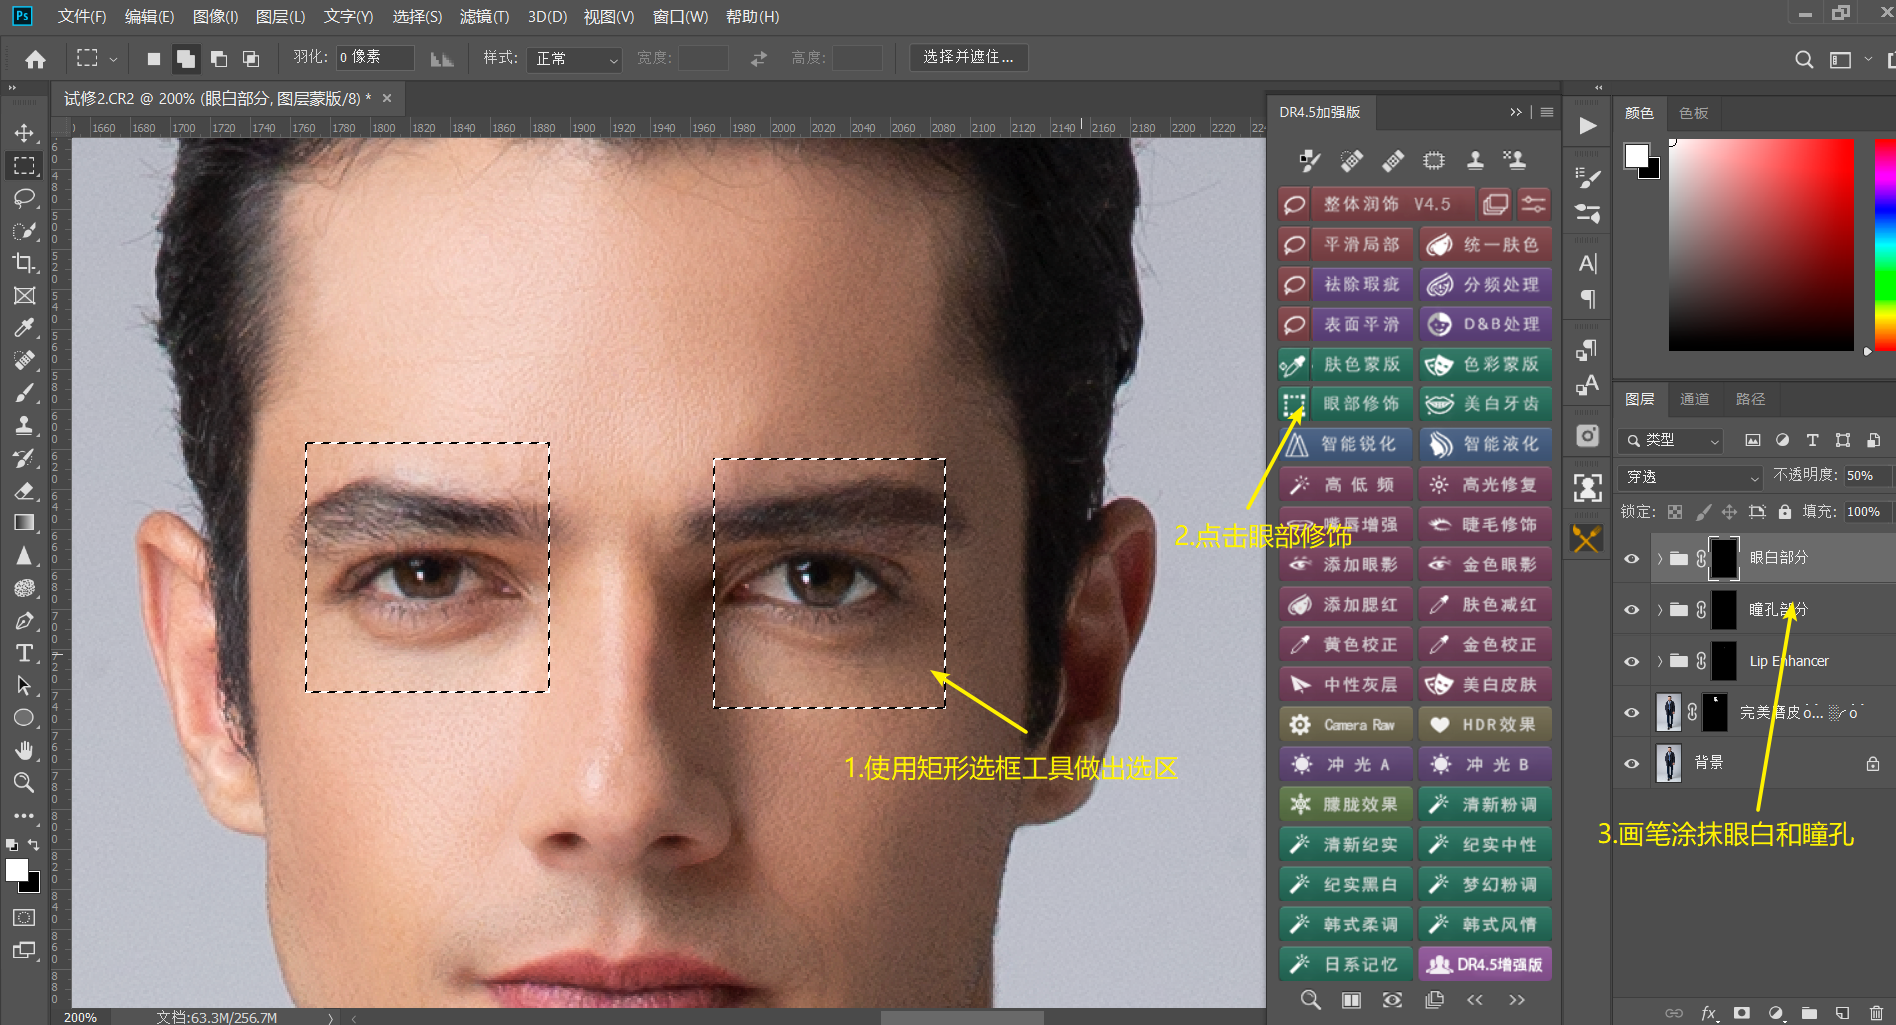This screenshot has width=1896, height=1025.
Task: Open the layer fx styles icon
Action: tap(1709, 1013)
